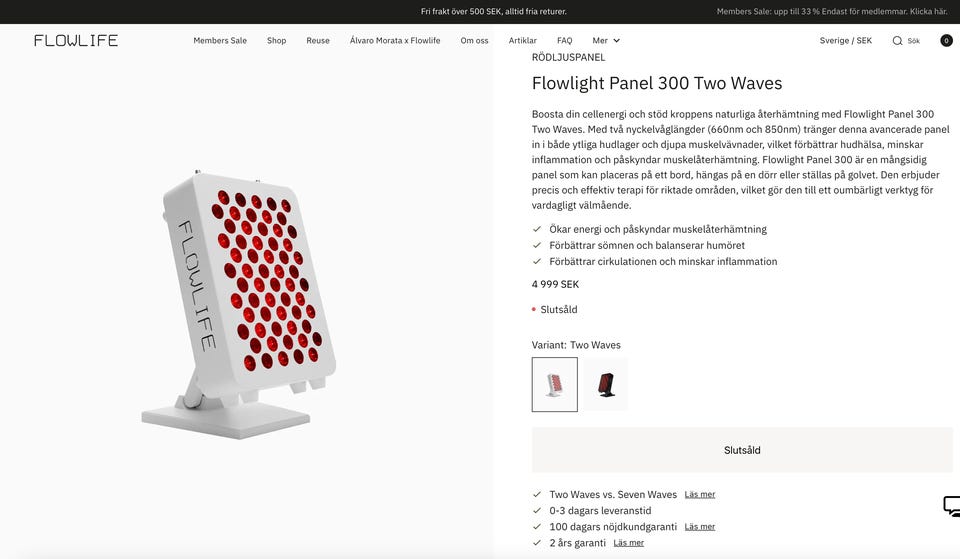This screenshot has height=559, width=960.
Task: Open the Artiklar menu item
Action: click(x=523, y=41)
